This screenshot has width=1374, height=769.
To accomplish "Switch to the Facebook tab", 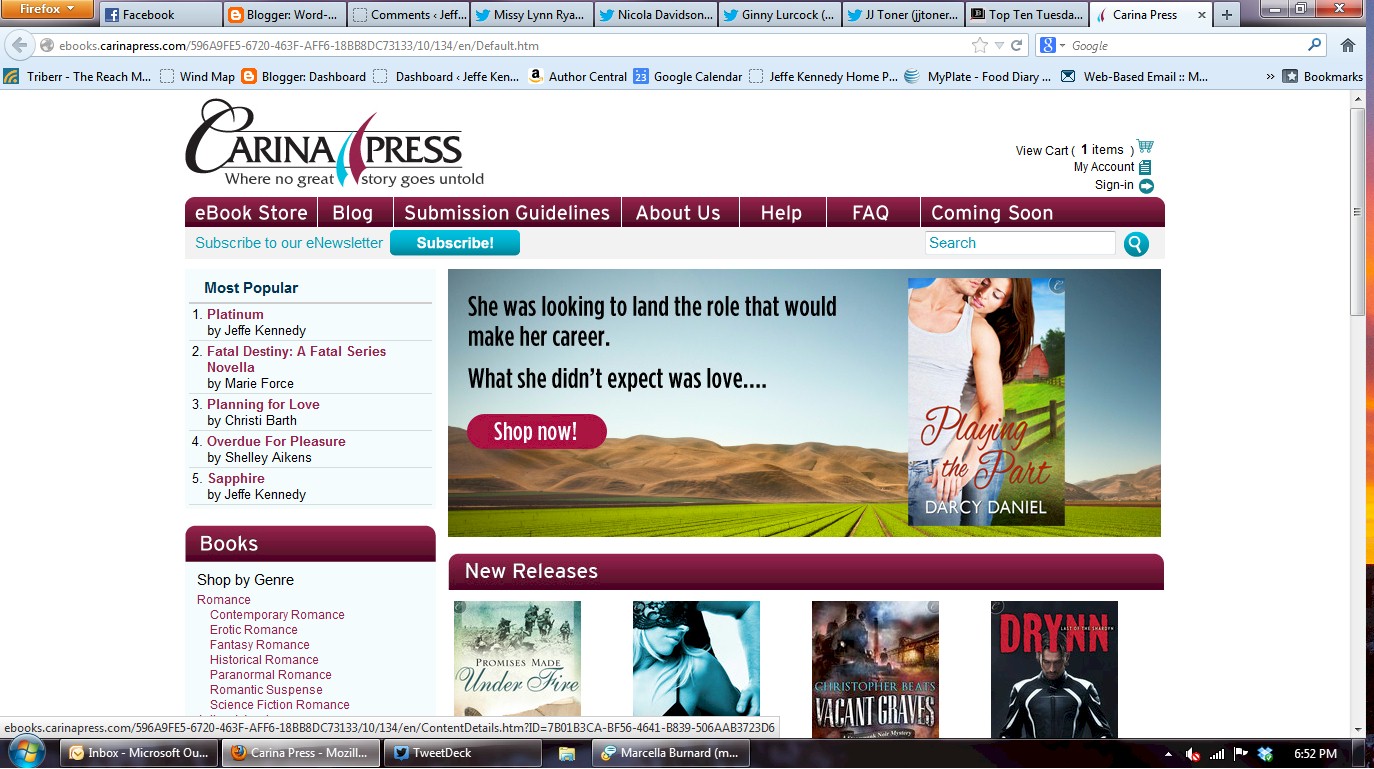I will (x=160, y=14).
